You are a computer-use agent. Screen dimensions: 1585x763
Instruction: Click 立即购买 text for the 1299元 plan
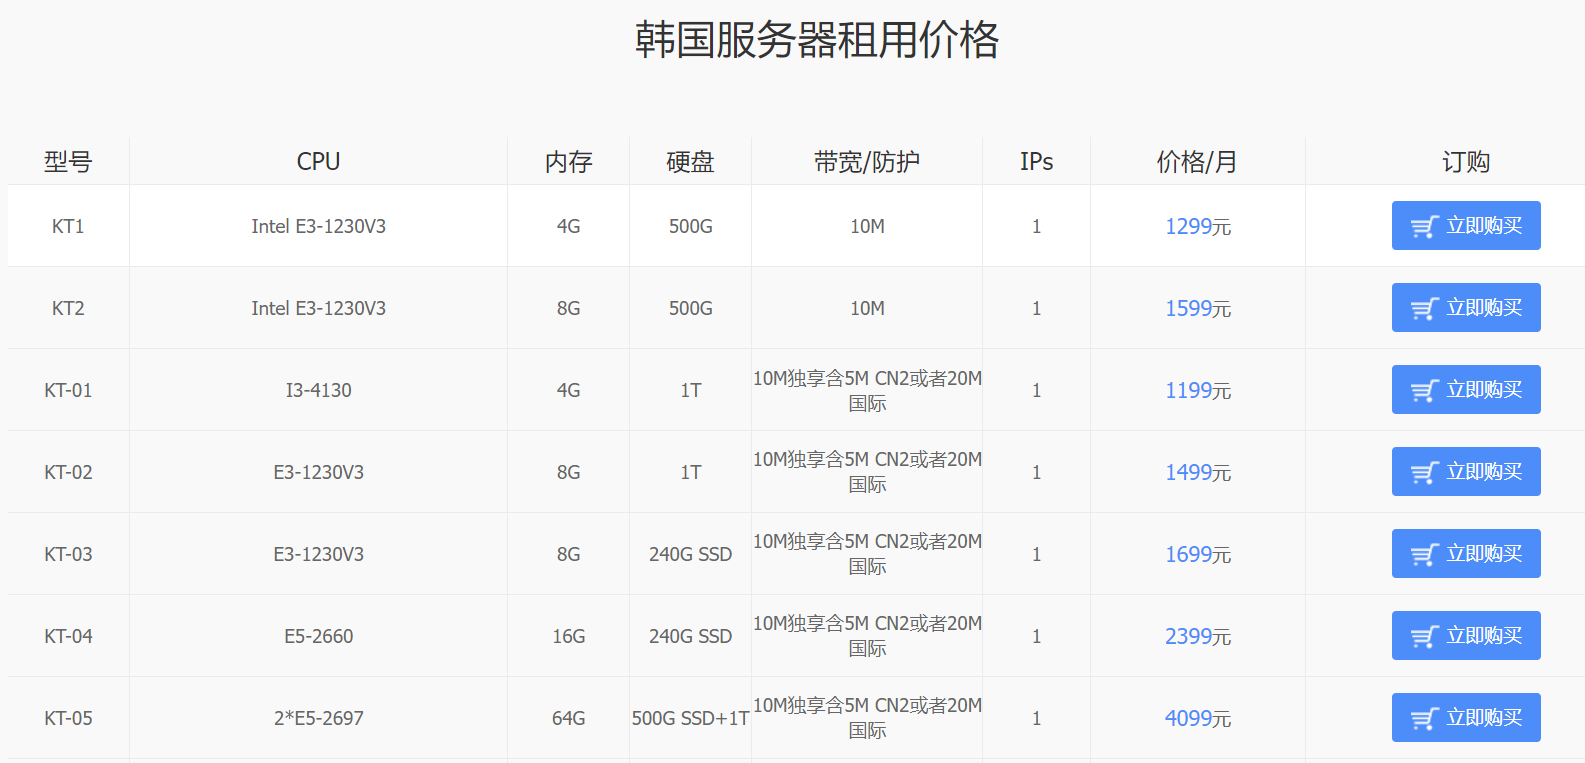coord(1484,226)
